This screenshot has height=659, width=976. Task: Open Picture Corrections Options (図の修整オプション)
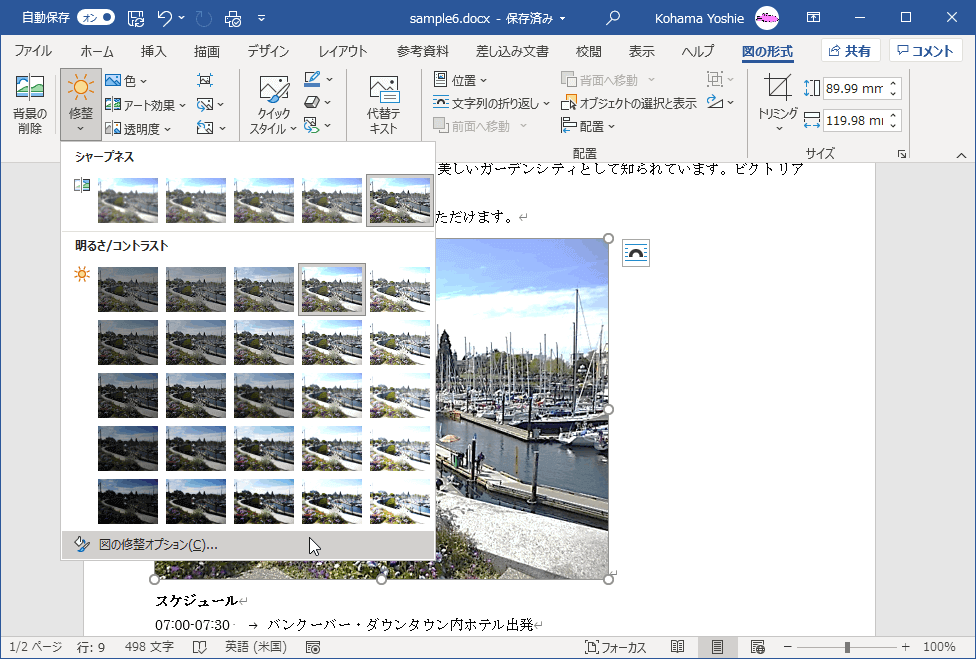[x=248, y=545]
